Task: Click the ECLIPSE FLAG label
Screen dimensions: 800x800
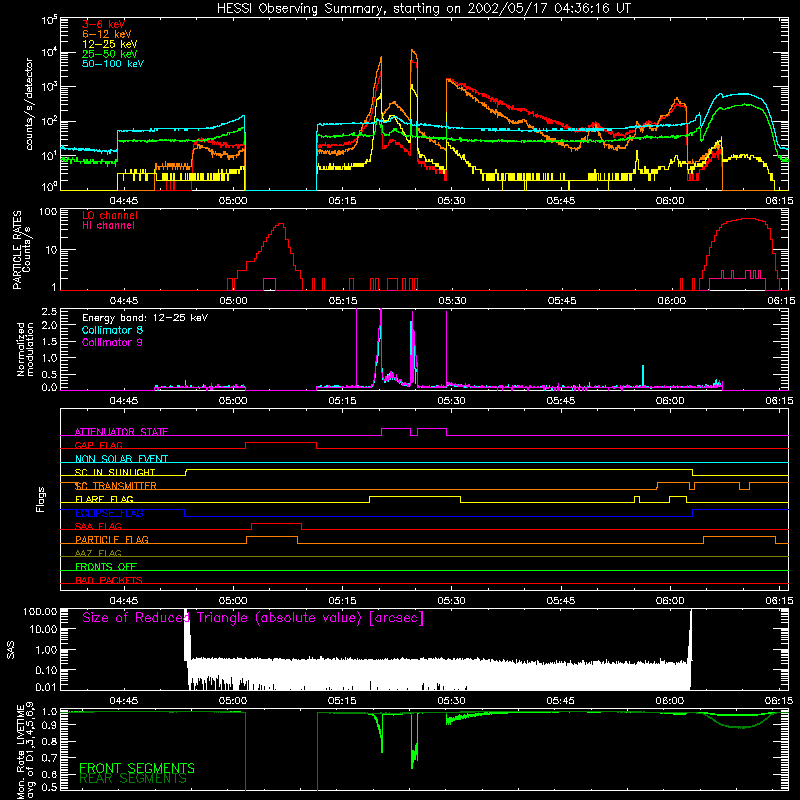Action: 109,513
